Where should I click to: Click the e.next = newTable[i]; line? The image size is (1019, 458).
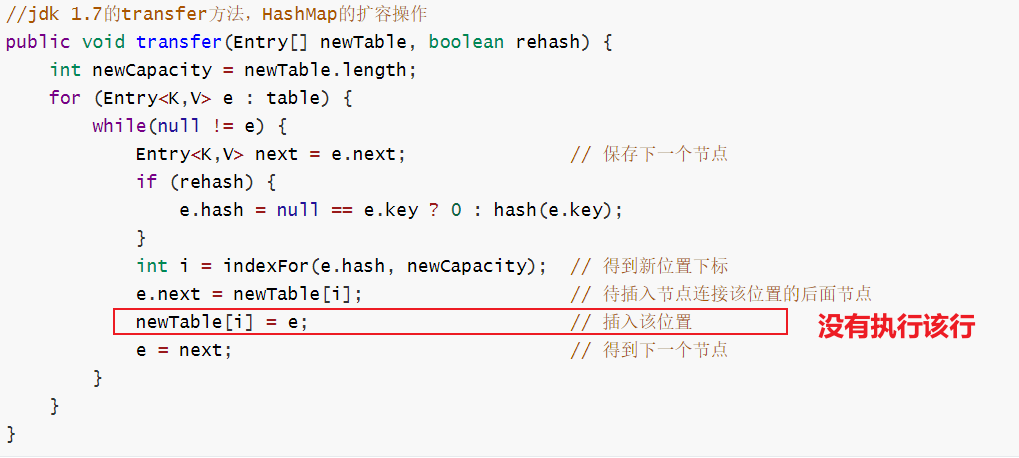[x=248, y=294]
